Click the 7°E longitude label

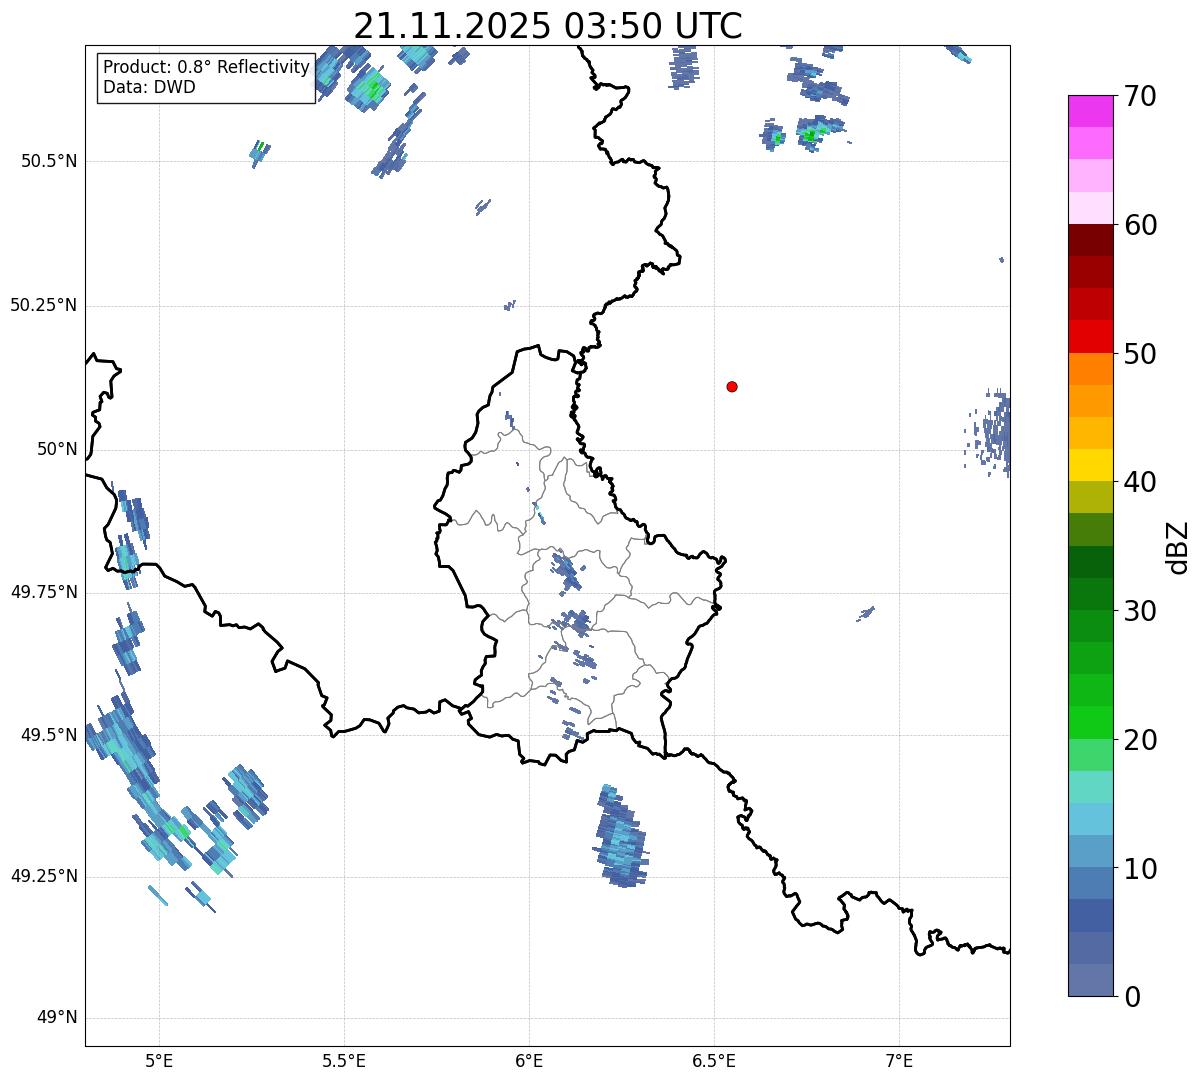[x=899, y=1061]
